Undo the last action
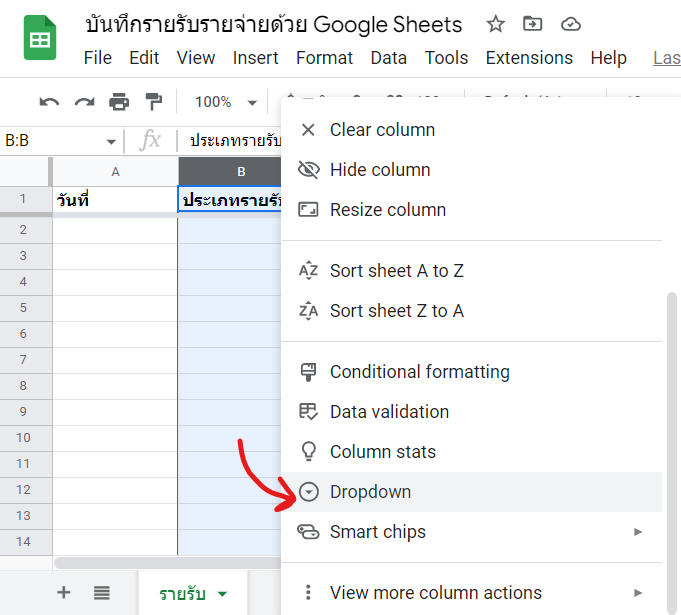 pos(49,102)
